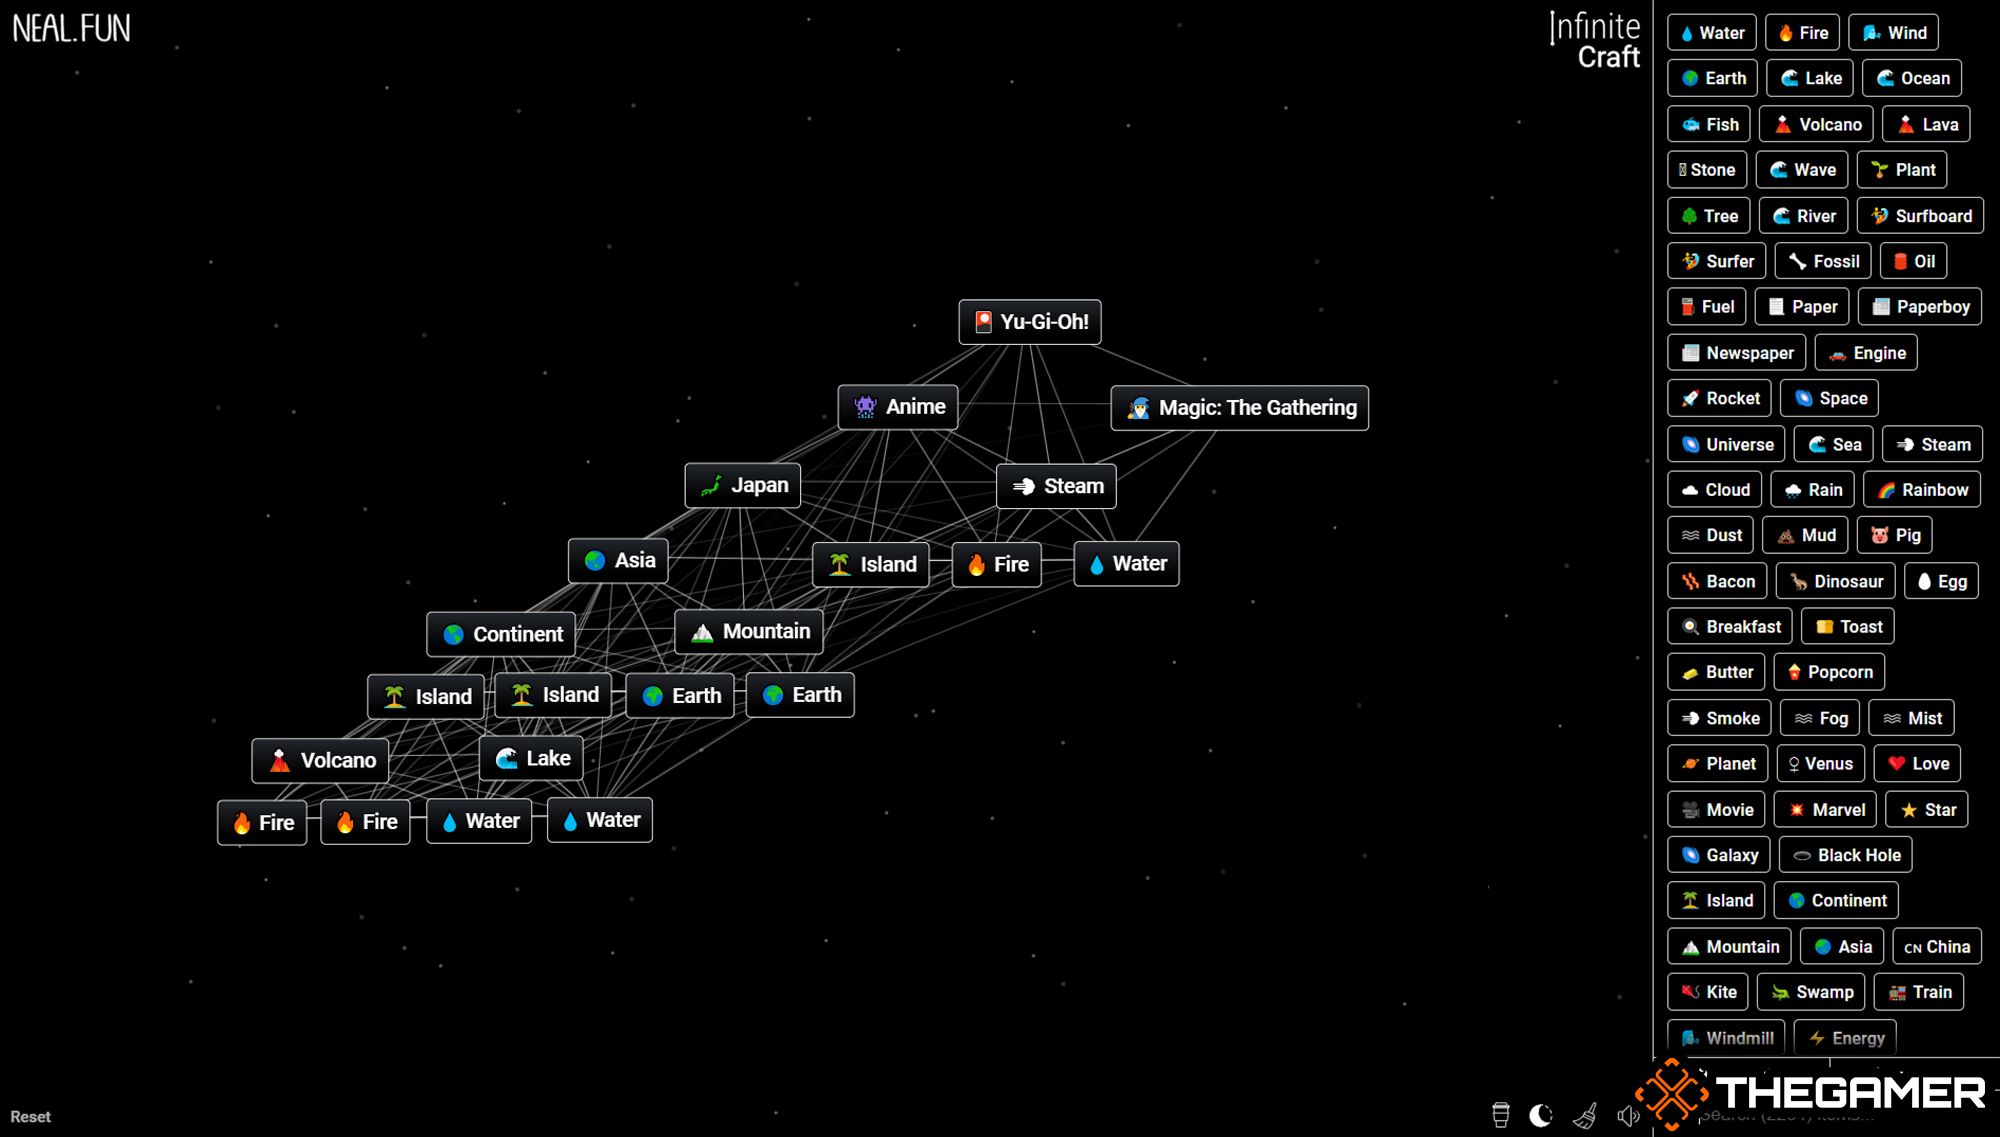The height and width of the screenshot is (1137, 2000).
Task: Pick Engine from the sidebar list
Action: pos(1866,353)
